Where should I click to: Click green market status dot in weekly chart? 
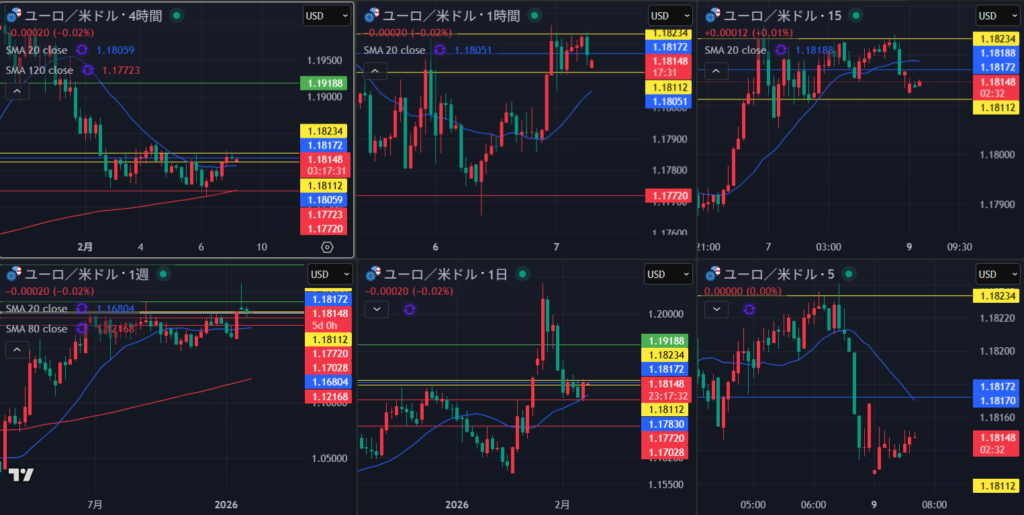pyautogui.click(x=164, y=273)
